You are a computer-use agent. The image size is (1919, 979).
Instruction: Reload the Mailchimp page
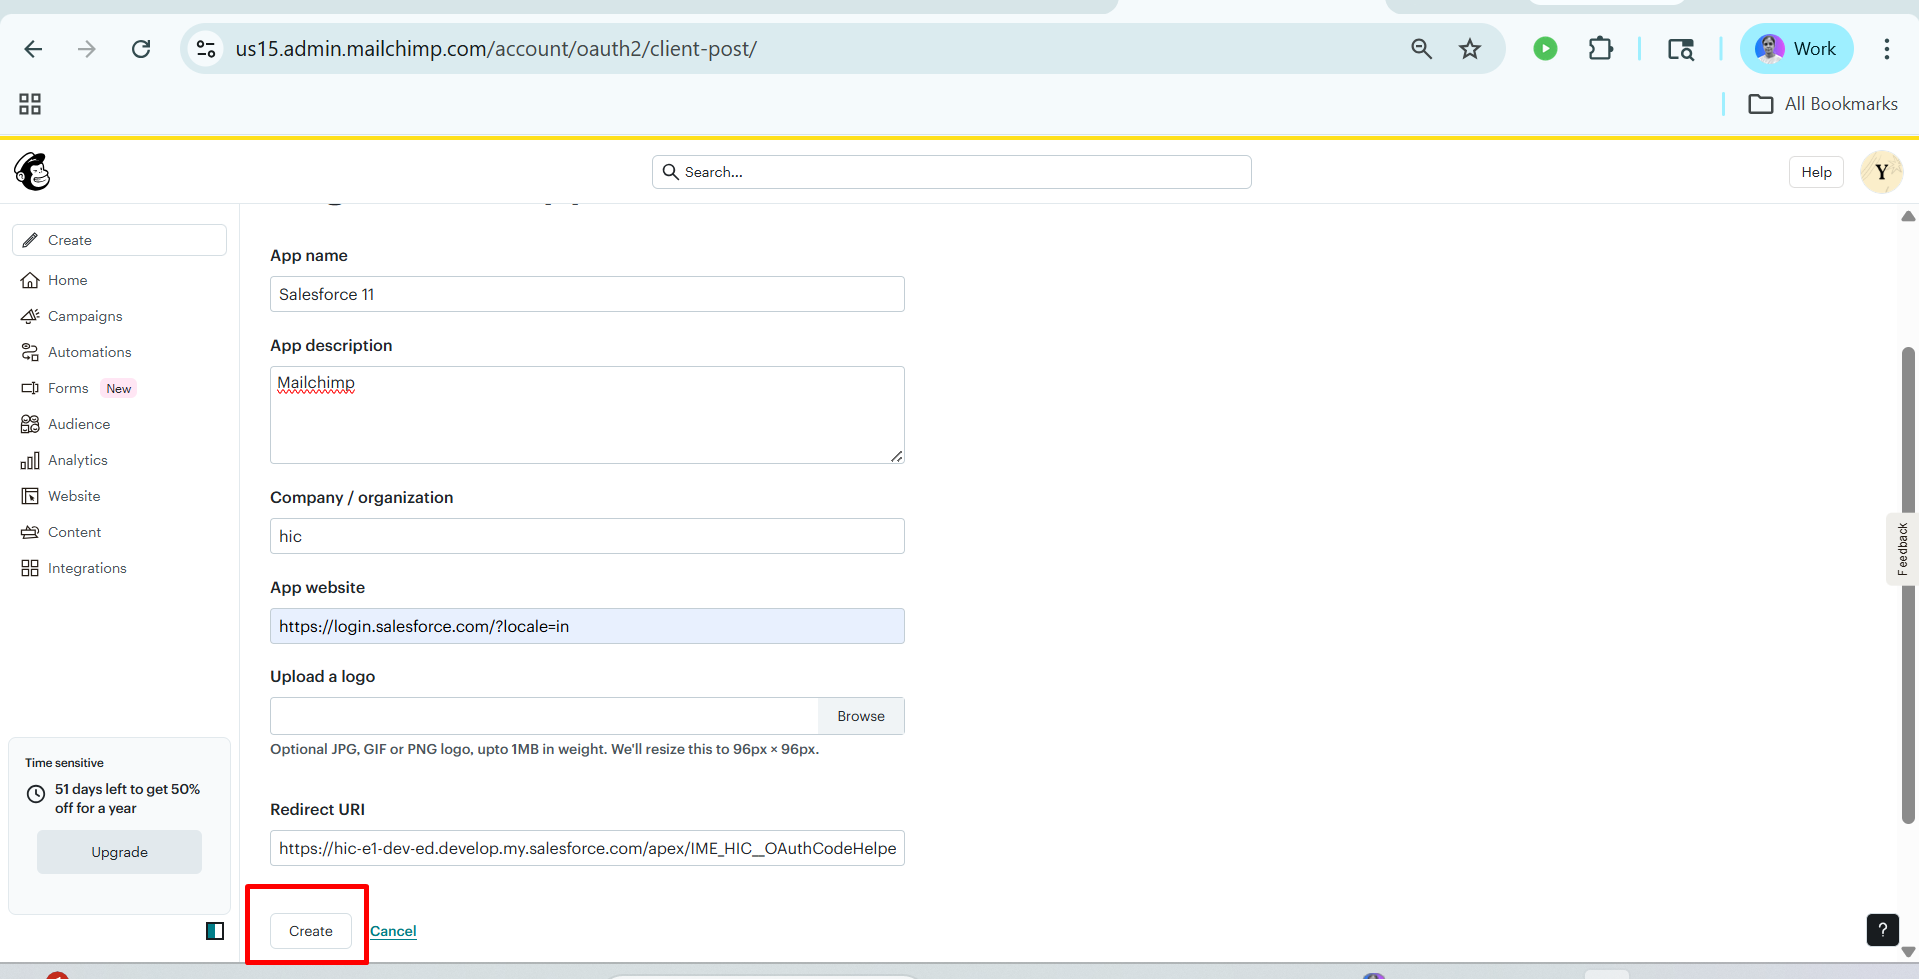[141, 49]
